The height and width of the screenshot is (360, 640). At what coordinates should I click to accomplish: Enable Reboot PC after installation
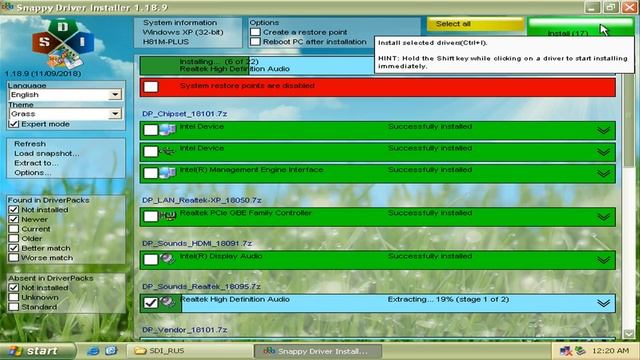point(256,42)
